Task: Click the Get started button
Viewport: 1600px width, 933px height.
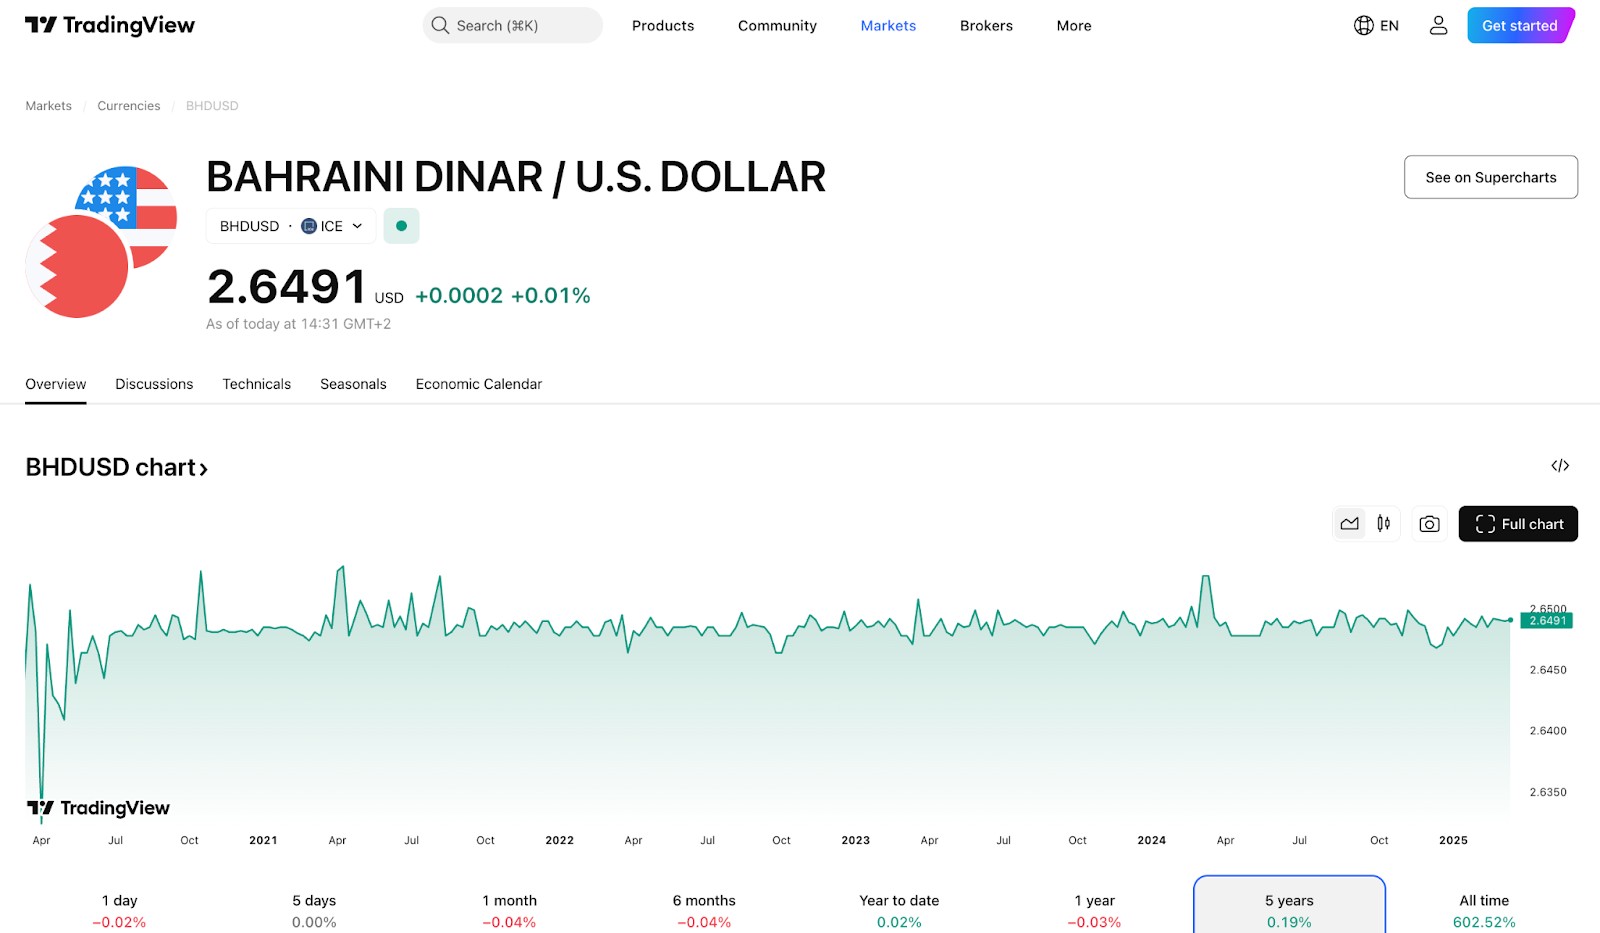Action: click(x=1520, y=26)
